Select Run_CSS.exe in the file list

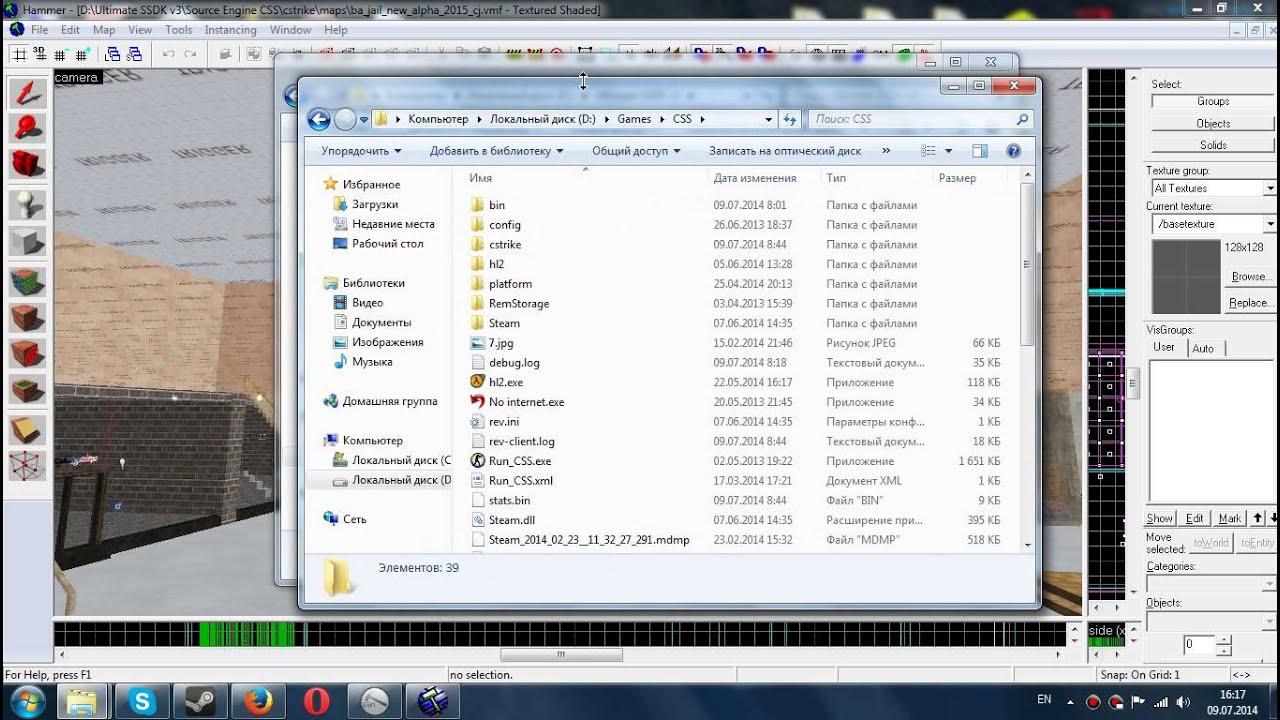519,461
